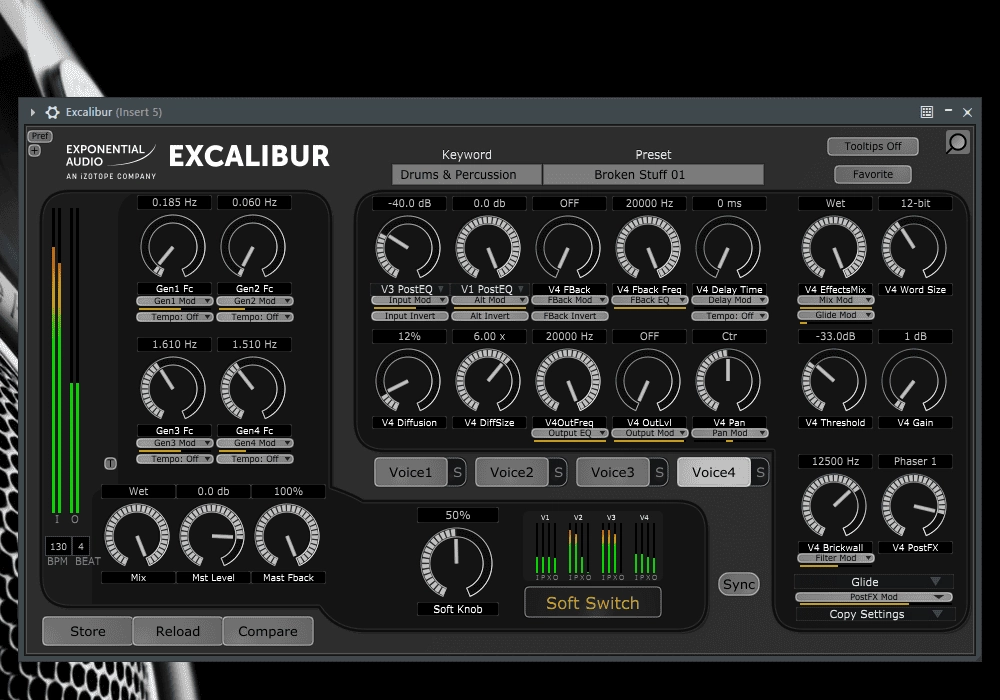1000x700 pixels.
Task: Click the small plus icon under Pref
Action: (x=34, y=150)
